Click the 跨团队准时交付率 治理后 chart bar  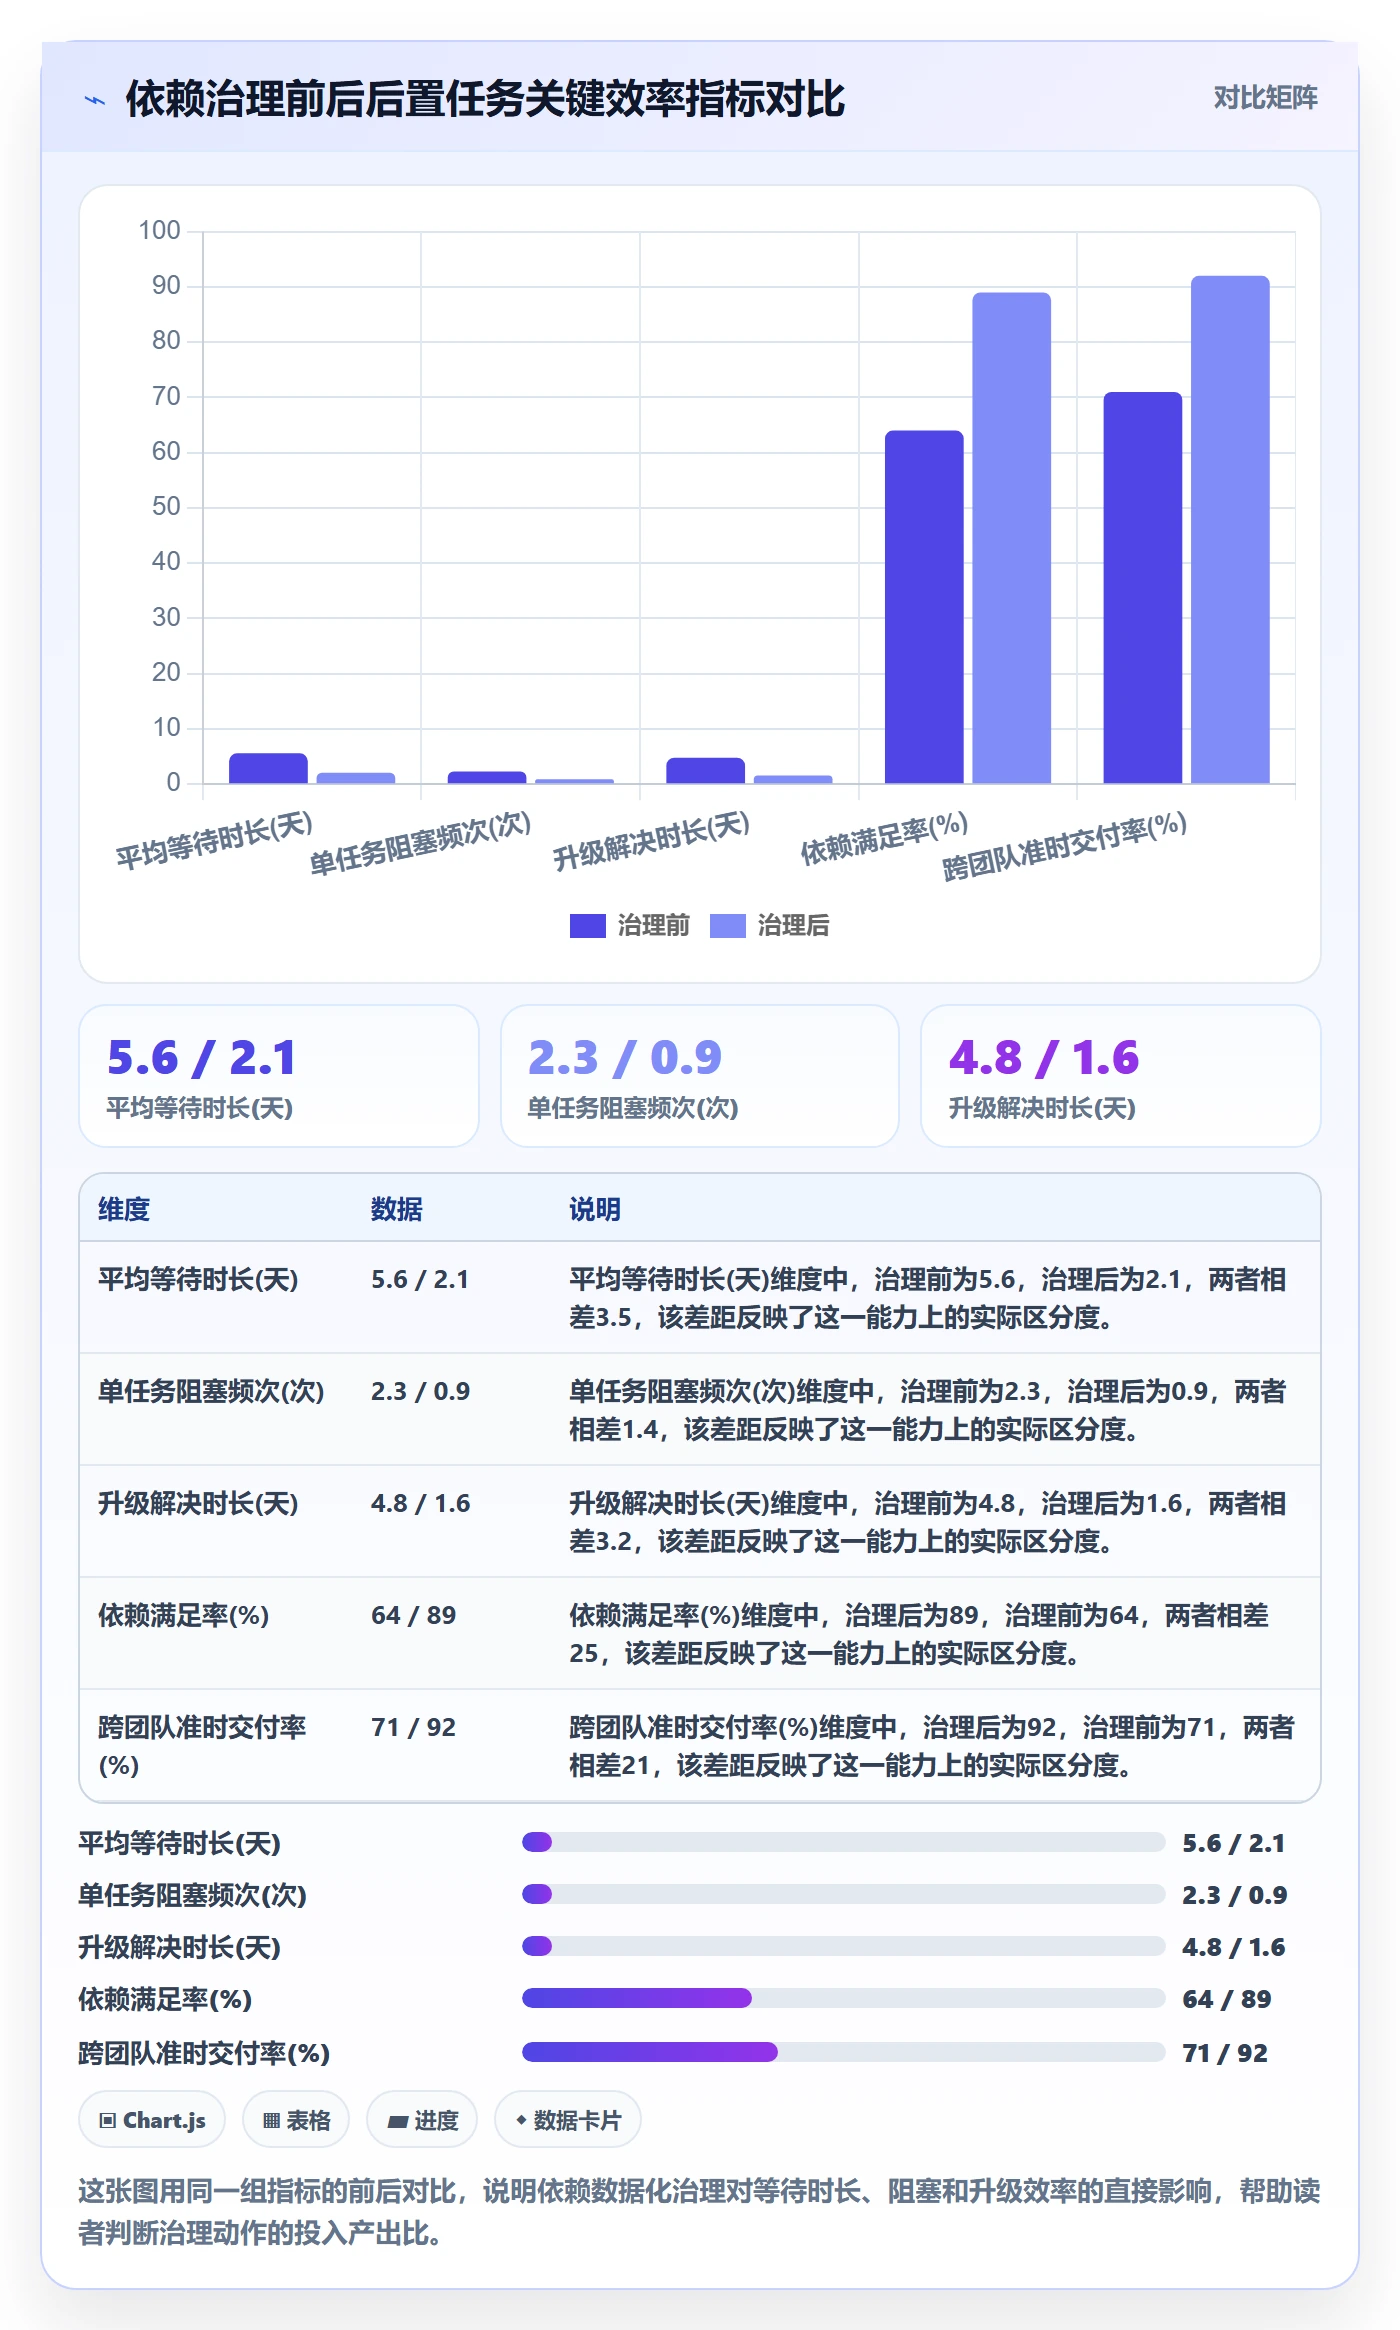[1230, 530]
